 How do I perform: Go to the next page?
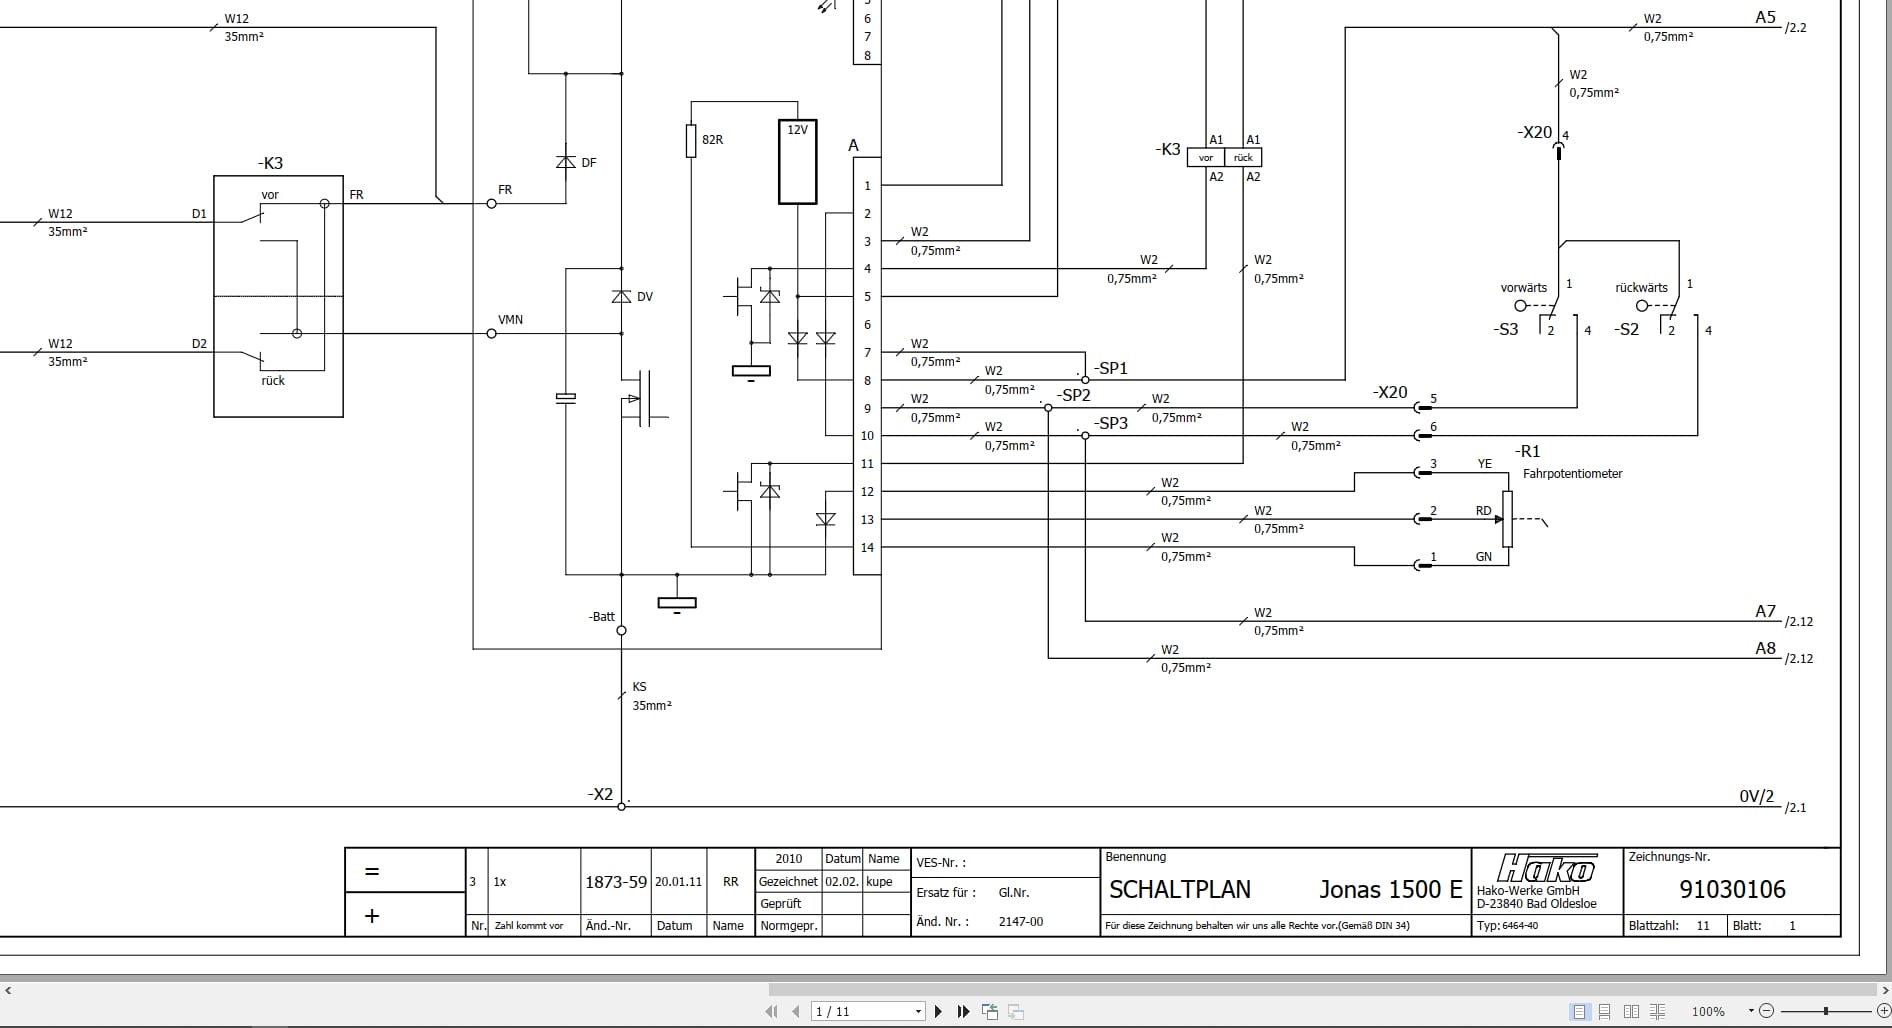[x=939, y=1012]
